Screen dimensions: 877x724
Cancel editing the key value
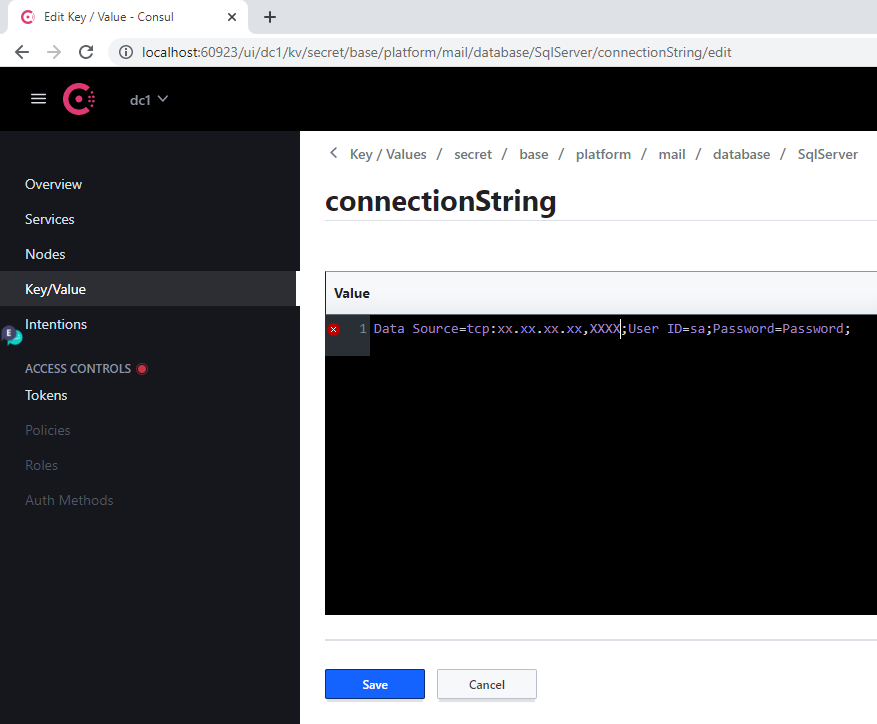point(486,684)
